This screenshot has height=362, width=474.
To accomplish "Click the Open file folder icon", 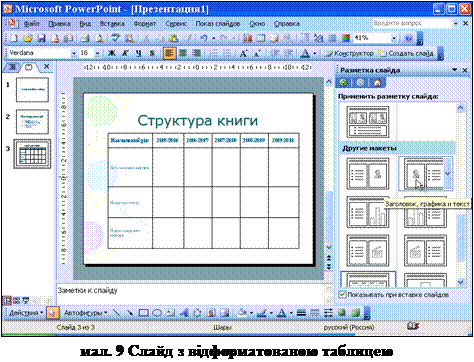I will (x=27, y=38).
